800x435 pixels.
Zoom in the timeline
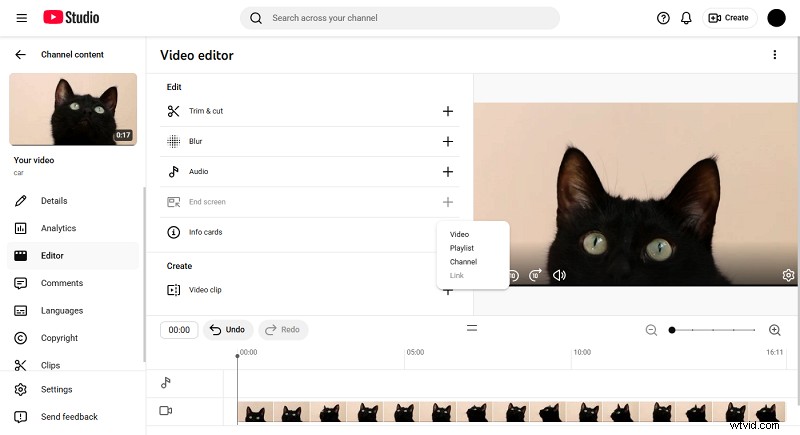(774, 330)
